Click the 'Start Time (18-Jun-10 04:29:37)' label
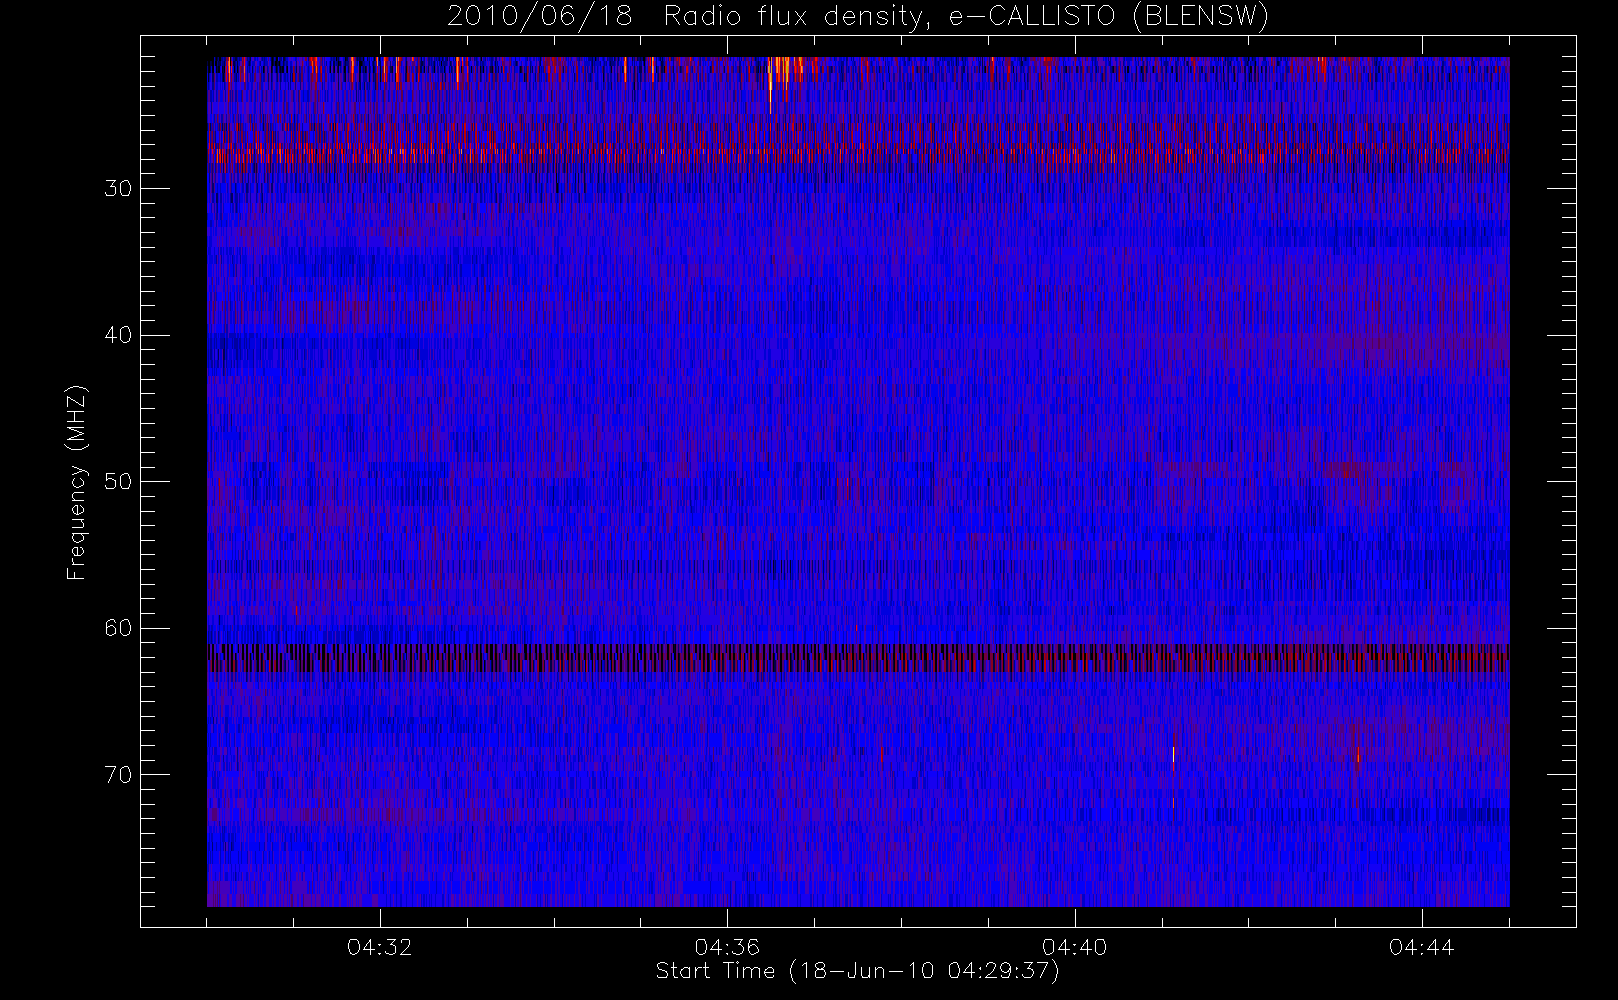Image resolution: width=1618 pixels, height=1000 pixels. click(857, 971)
